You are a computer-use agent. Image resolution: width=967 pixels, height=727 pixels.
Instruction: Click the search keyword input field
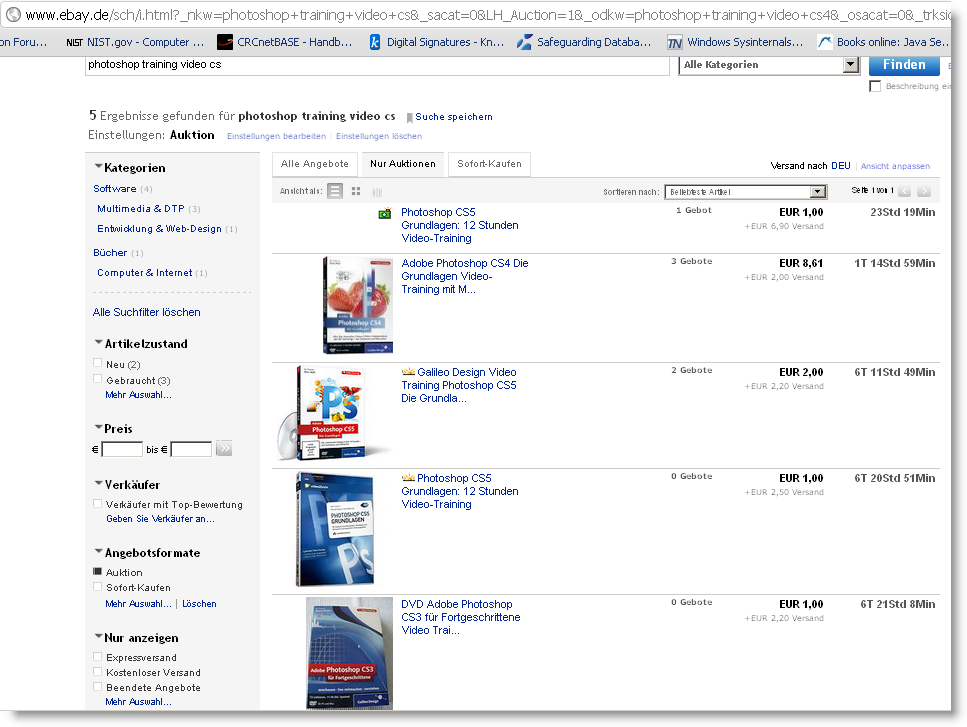(x=377, y=65)
